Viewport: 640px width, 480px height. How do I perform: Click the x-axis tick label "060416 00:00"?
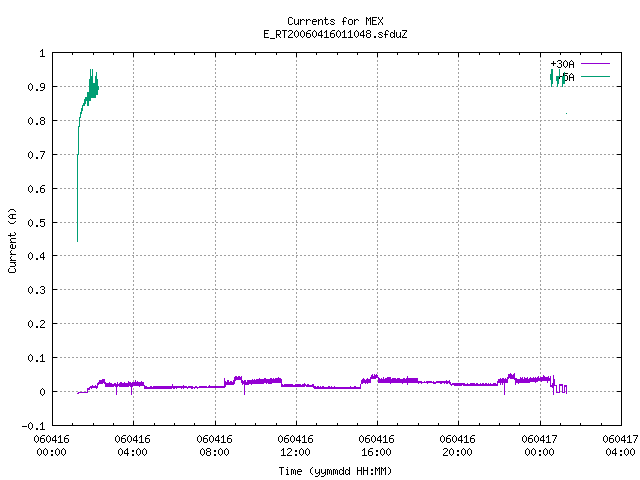point(51,446)
